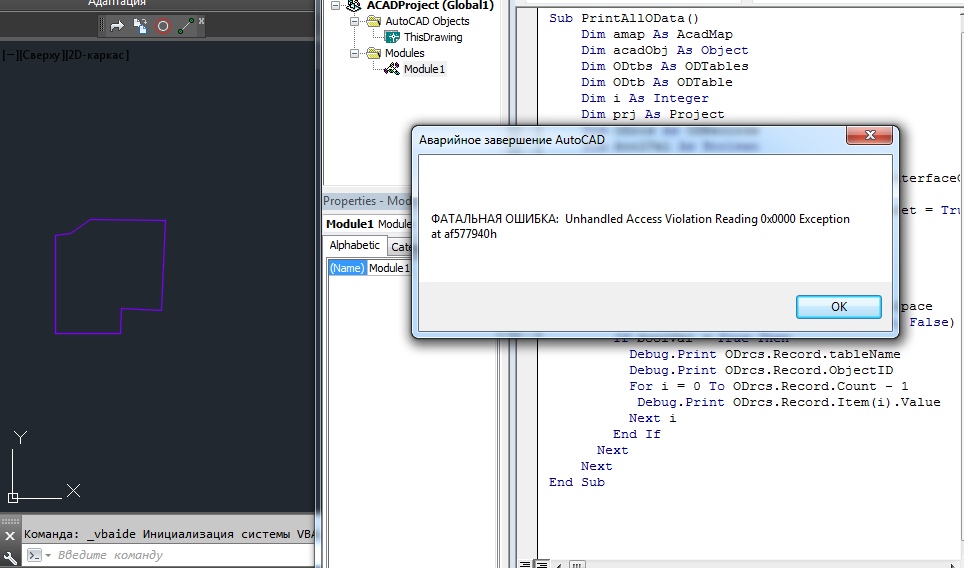Edit the Module1 name value field
Screen dimensions: 964x568
tap(389, 268)
